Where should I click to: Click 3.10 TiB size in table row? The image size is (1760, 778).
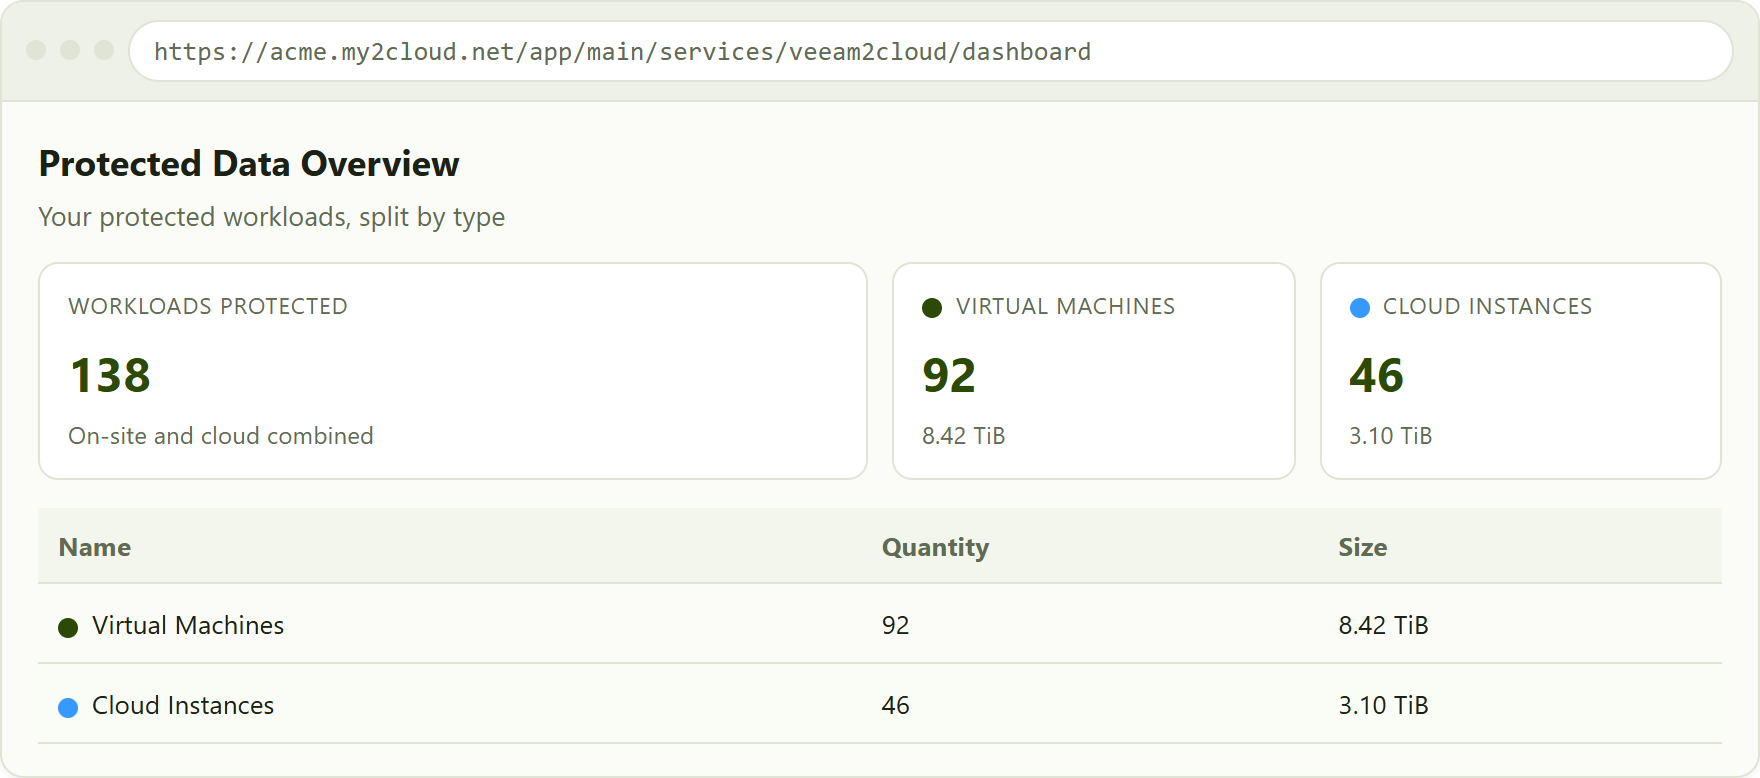click(x=1384, y=705)
